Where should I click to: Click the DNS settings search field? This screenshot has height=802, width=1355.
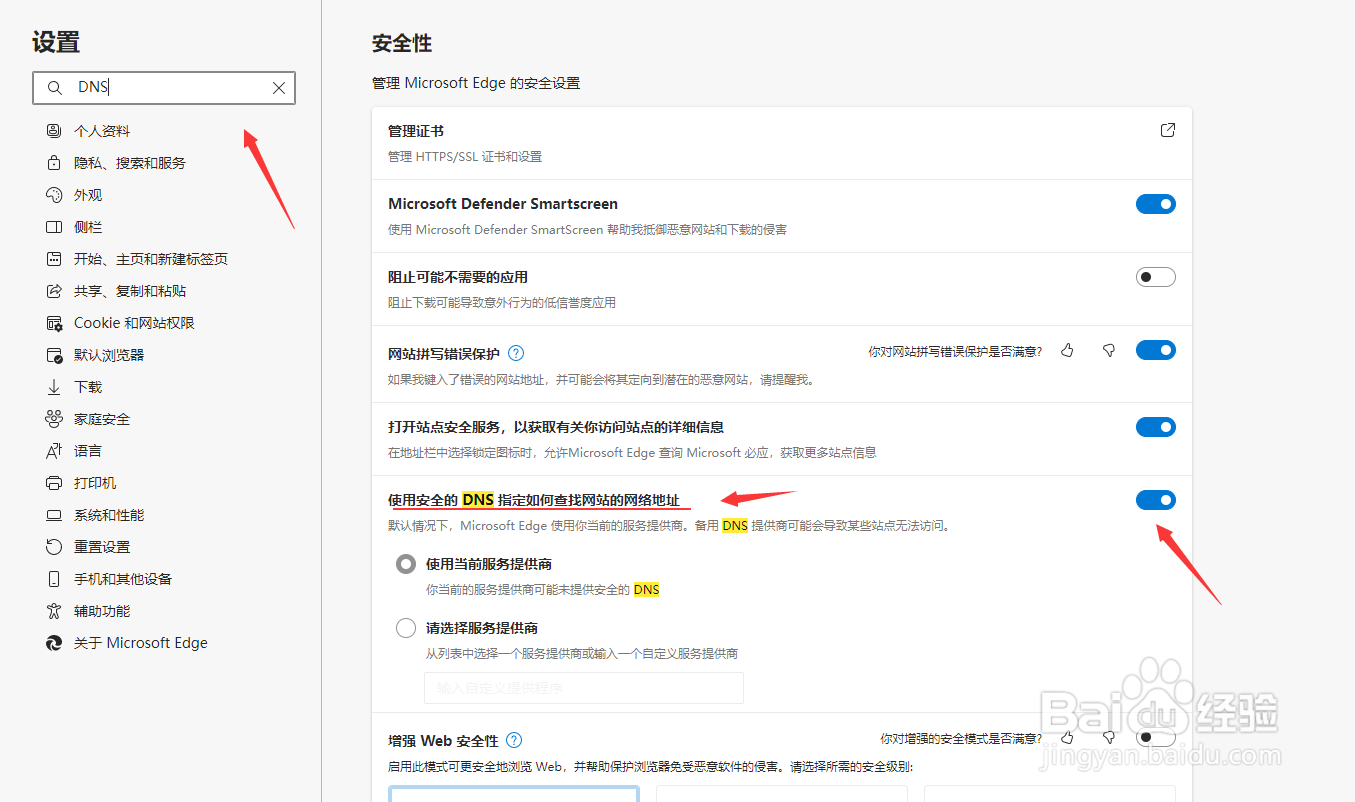[x=164, y=88]
